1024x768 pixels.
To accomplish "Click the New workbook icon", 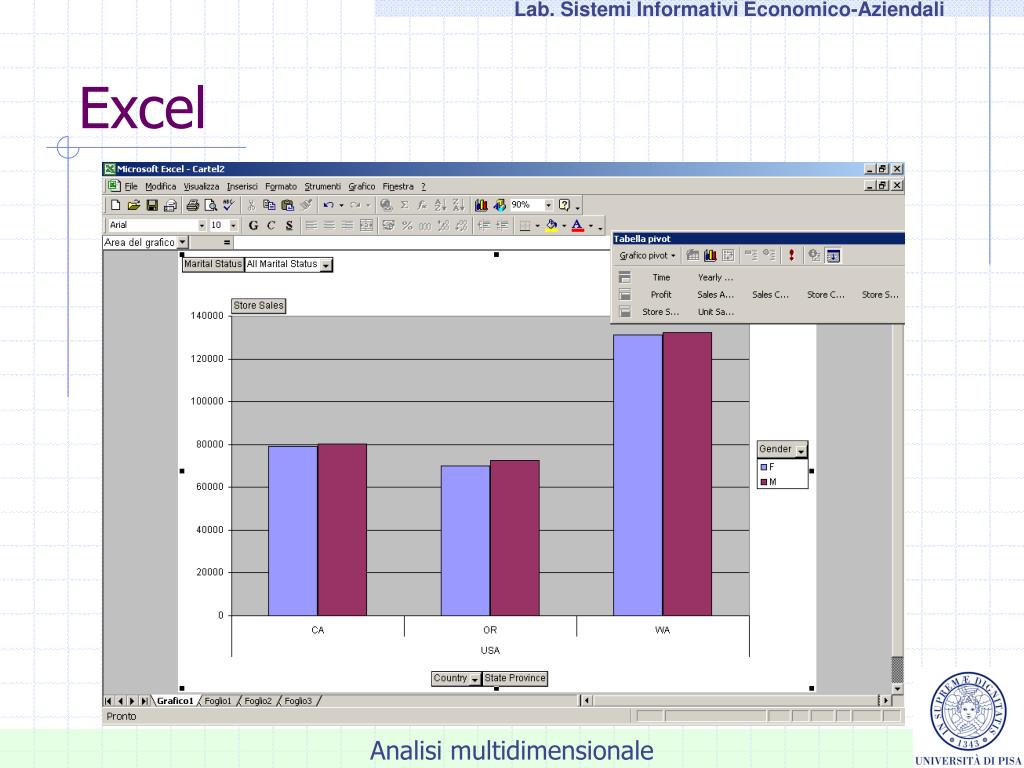I will click(116, 205).
